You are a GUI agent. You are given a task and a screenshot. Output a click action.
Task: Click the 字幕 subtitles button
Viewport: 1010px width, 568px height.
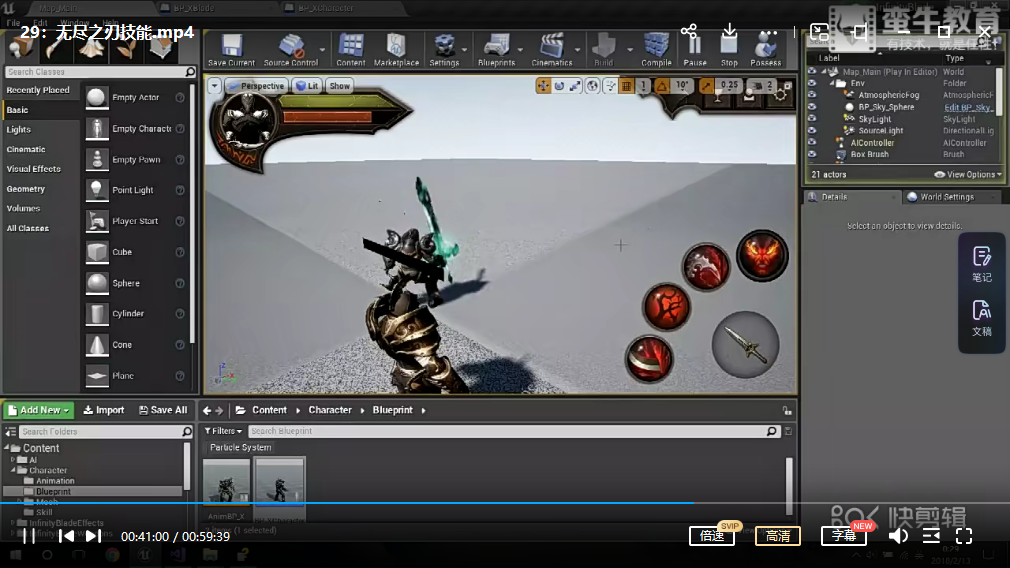pos(844,536)
